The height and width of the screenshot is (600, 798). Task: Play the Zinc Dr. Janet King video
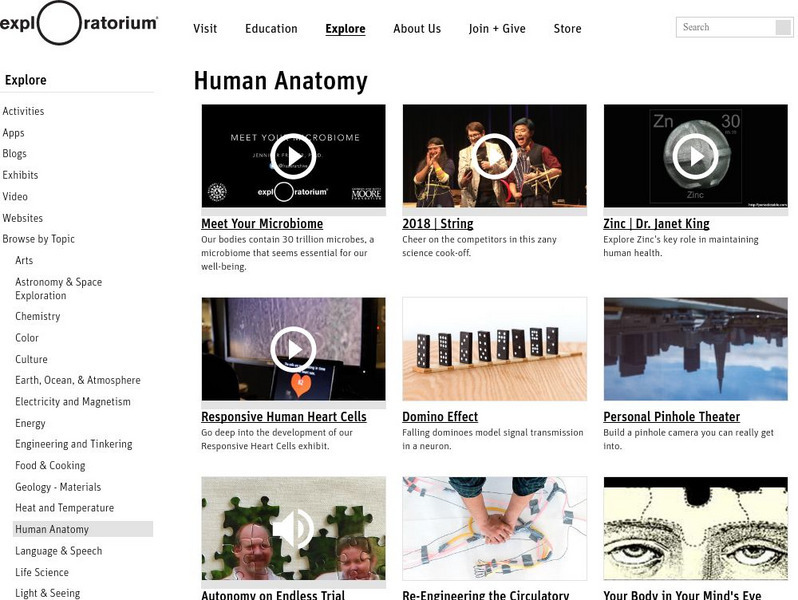click(695, 156)
